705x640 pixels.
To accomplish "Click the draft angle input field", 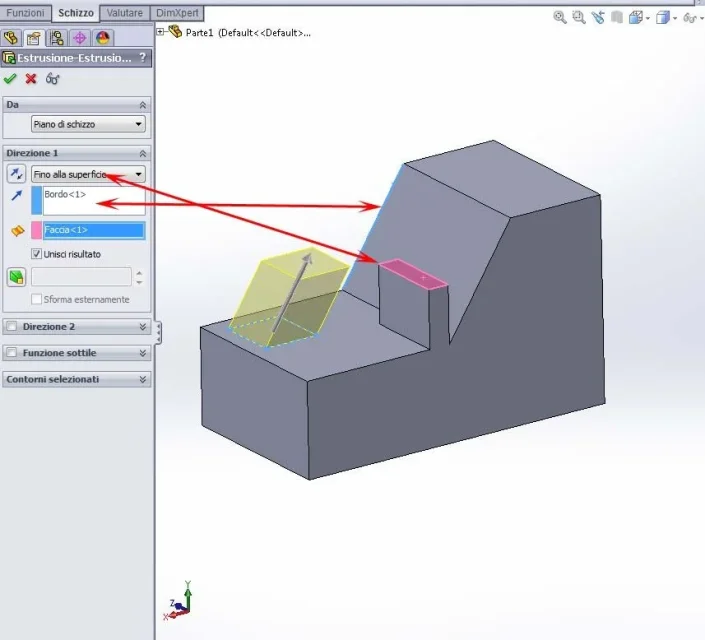I will [x=81, y=277].
